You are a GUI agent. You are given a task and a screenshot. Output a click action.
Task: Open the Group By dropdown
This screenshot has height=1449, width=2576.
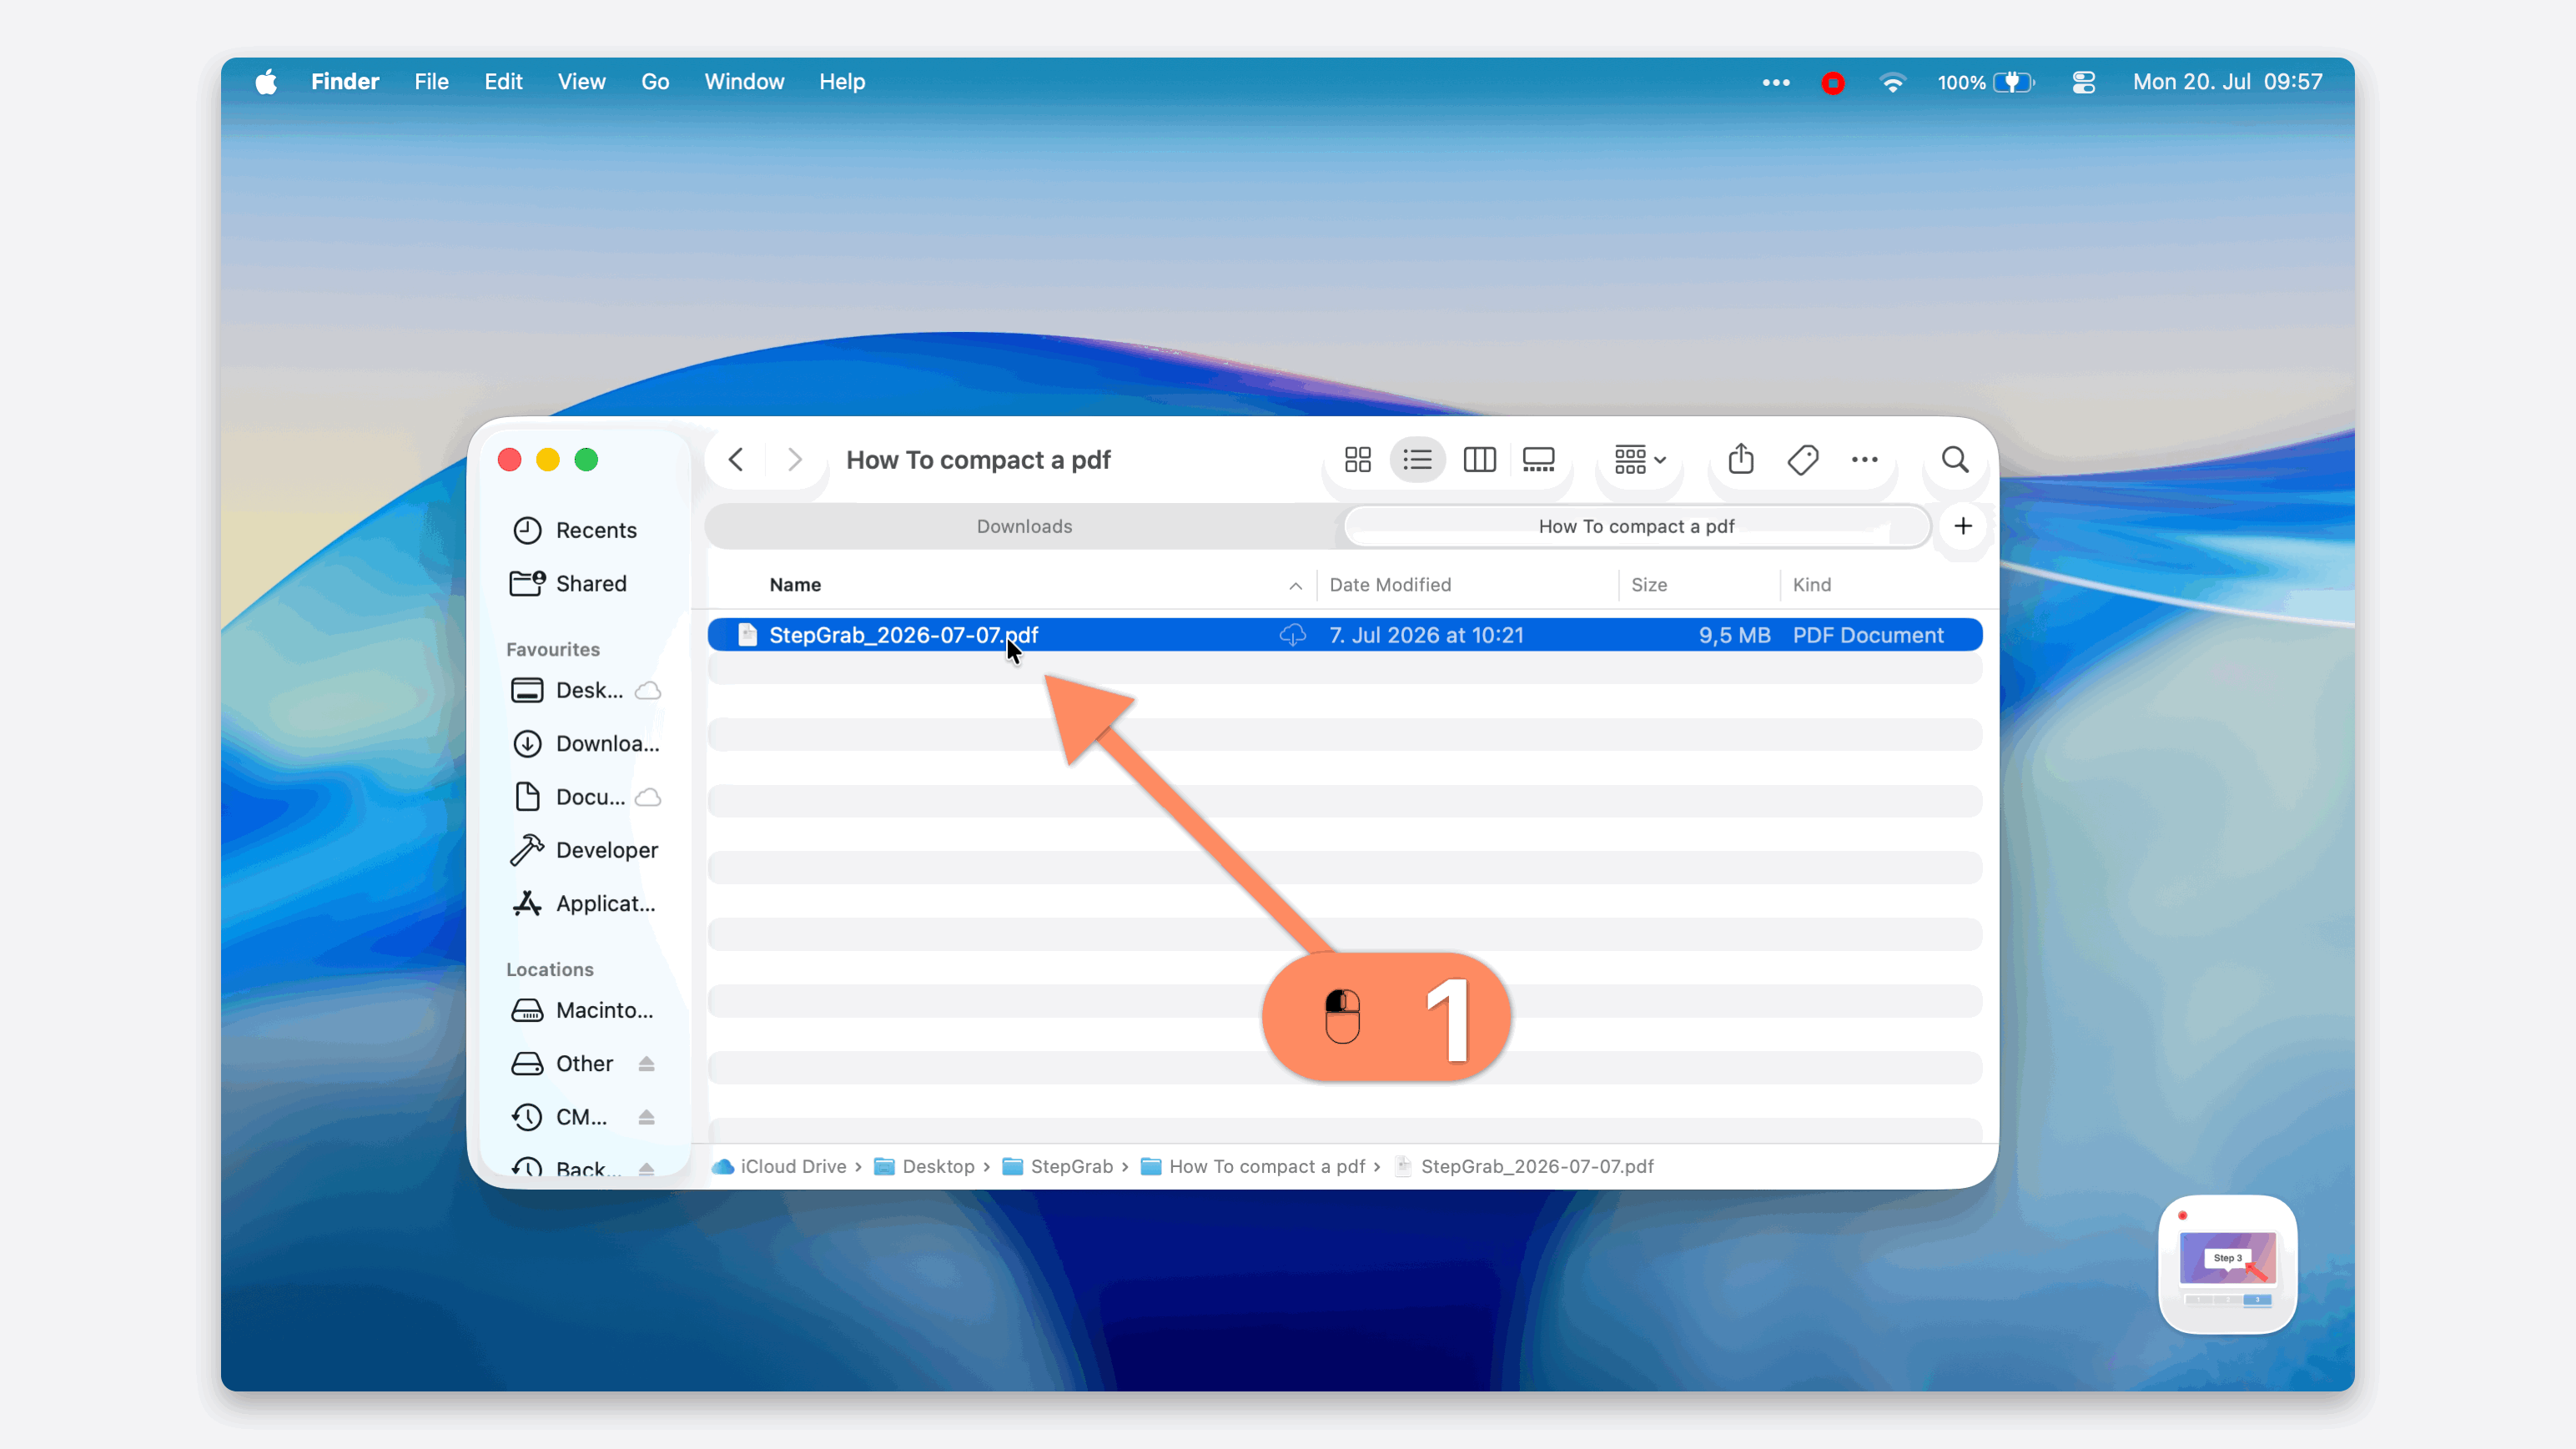tap(1640, 460)
